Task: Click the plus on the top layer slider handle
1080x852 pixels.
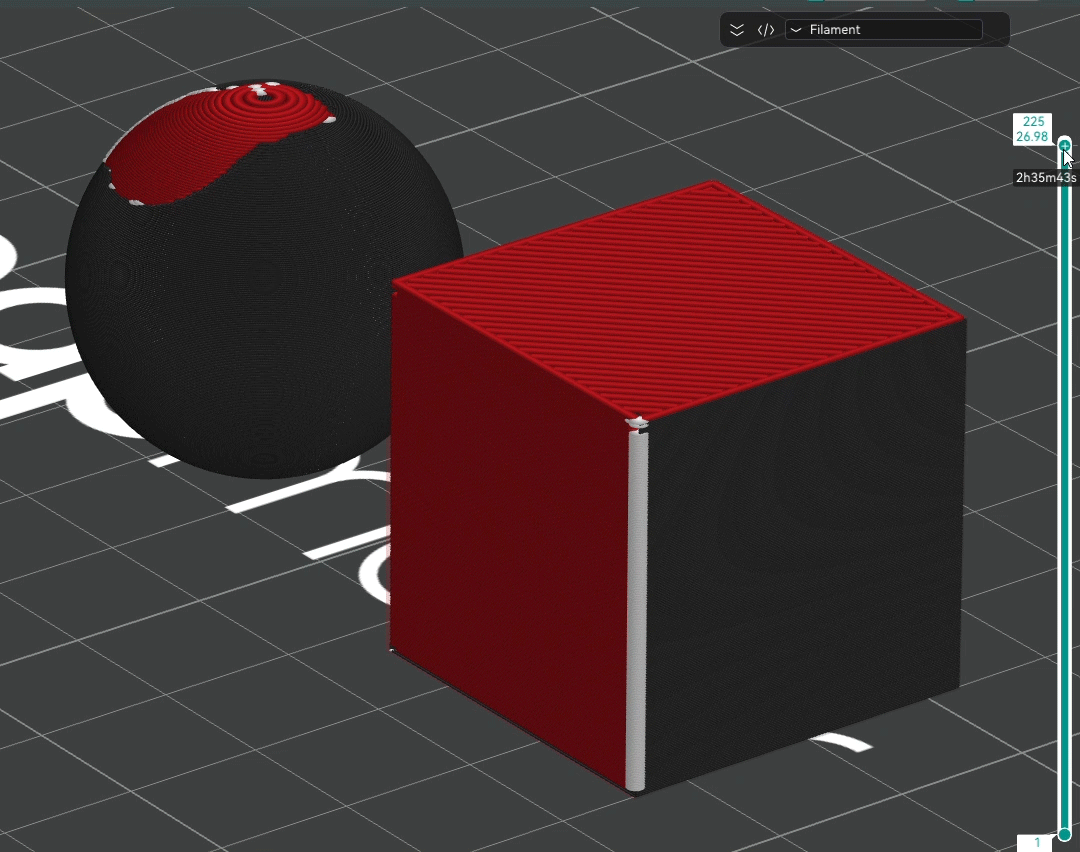Action: point(1065,145)
